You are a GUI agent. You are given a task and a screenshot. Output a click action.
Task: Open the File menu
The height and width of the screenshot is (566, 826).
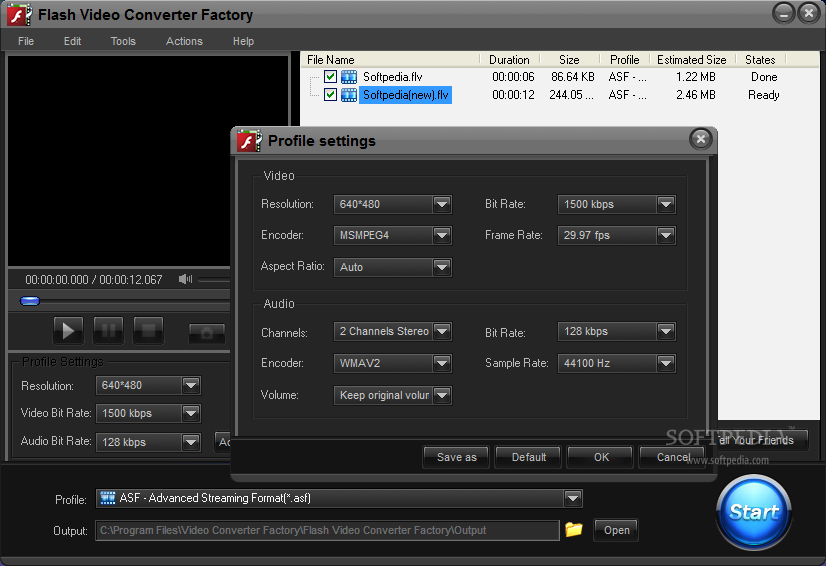coord(26,41)
